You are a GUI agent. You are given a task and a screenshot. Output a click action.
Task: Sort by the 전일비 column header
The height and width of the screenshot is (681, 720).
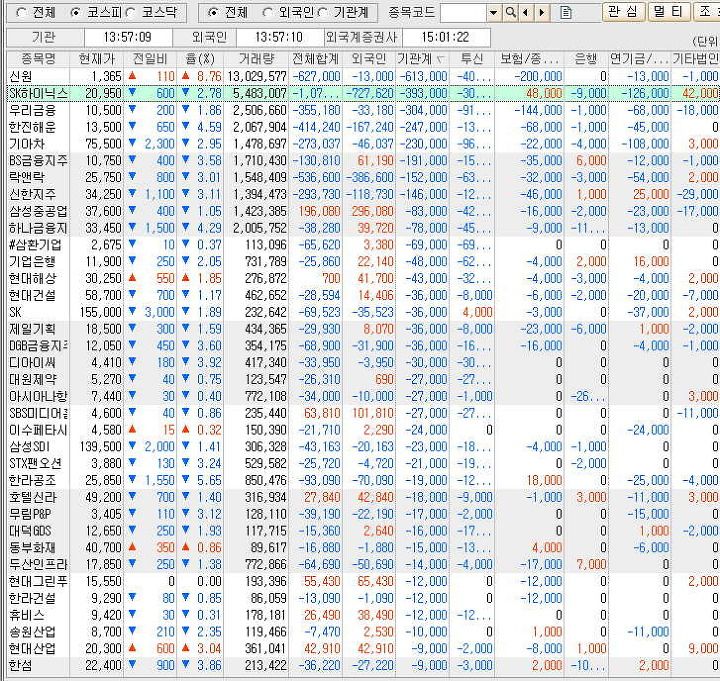click(150, 59)
